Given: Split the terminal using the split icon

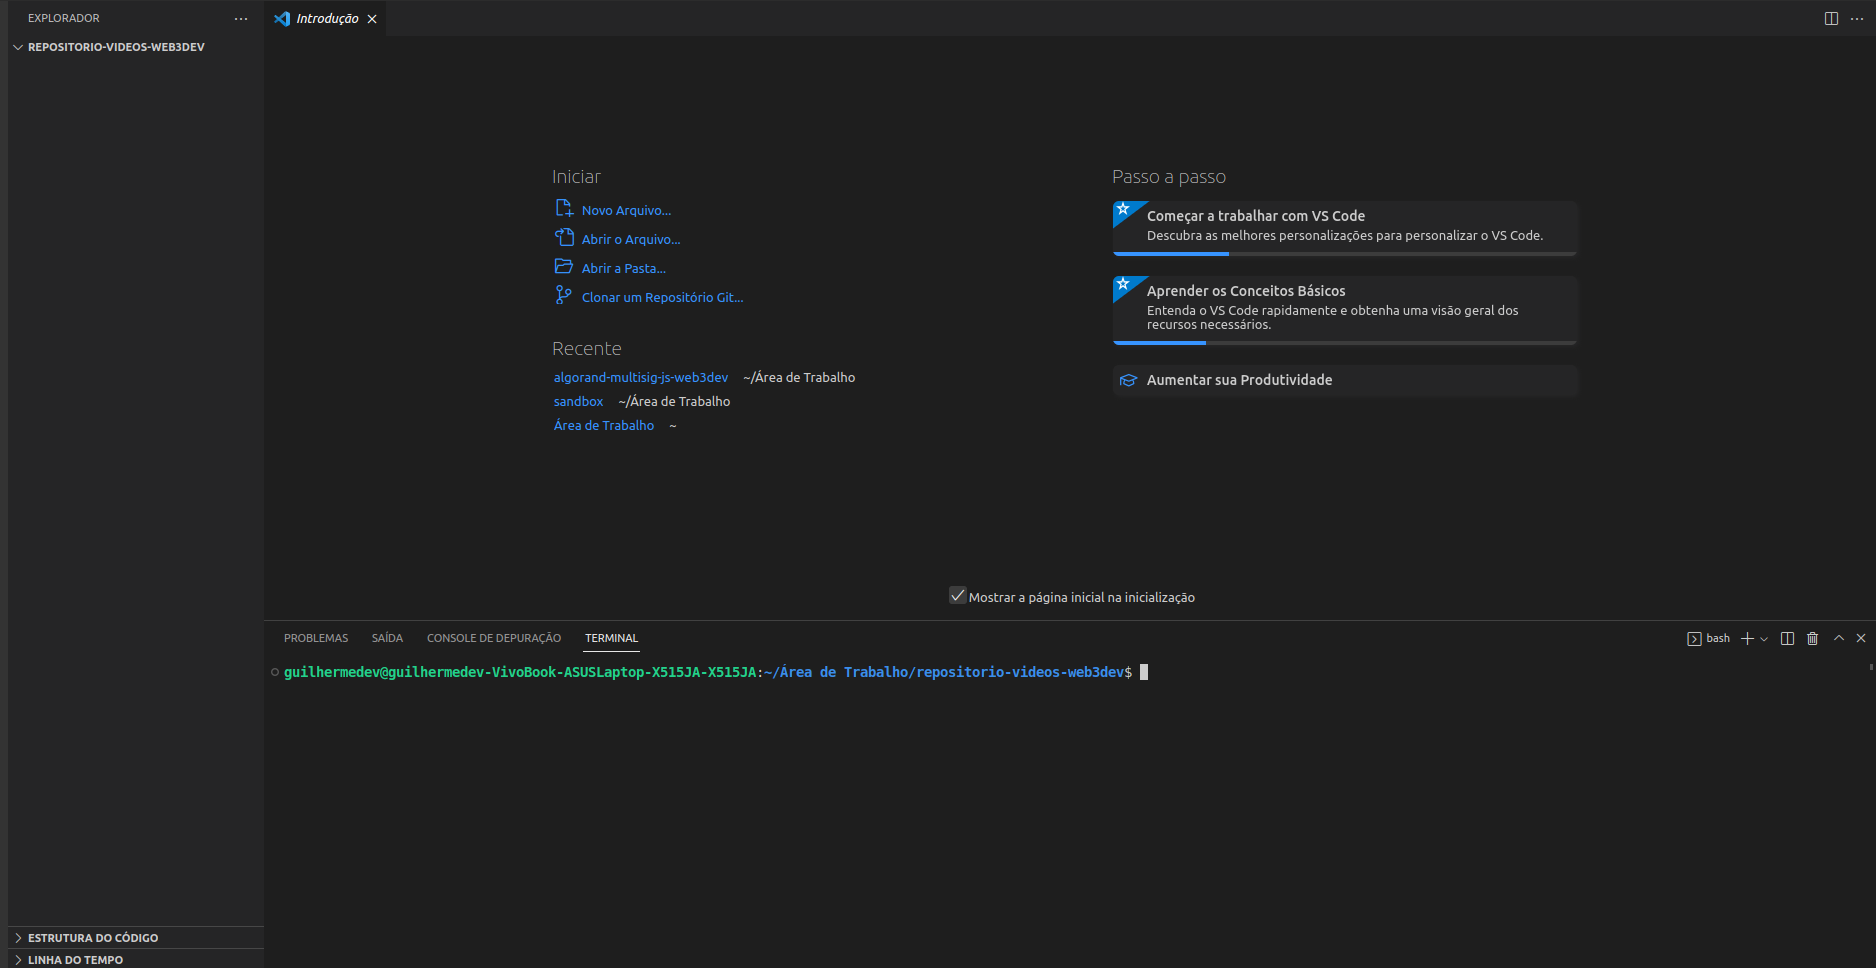Looking at the screenshot, I should click(x=1788, y=638).
